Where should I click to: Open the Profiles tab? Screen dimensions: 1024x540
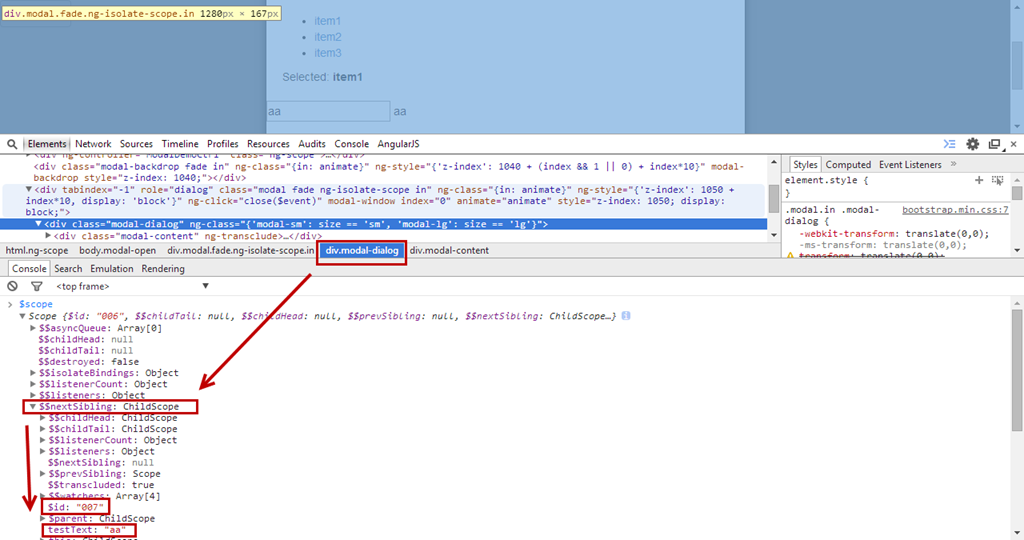coord(223,144)
